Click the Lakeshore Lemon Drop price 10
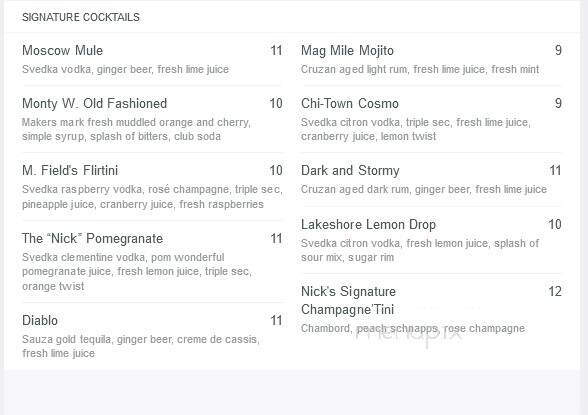The width and height of the screenshot is (588, 415). click(x=555, y=225)
